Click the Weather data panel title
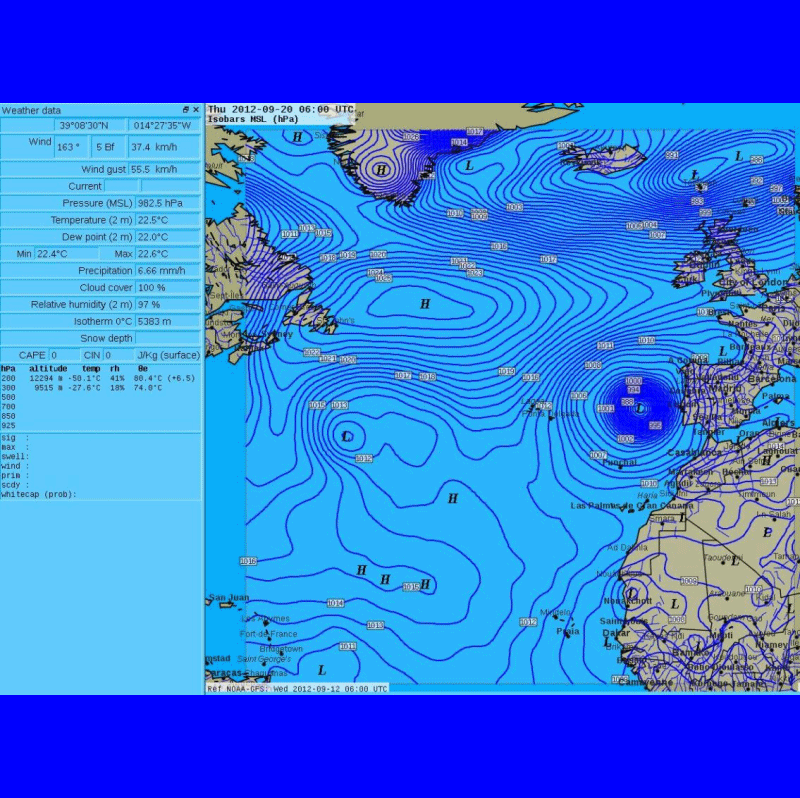Viewport: 800px width, 798px height. tap(32, 110)
